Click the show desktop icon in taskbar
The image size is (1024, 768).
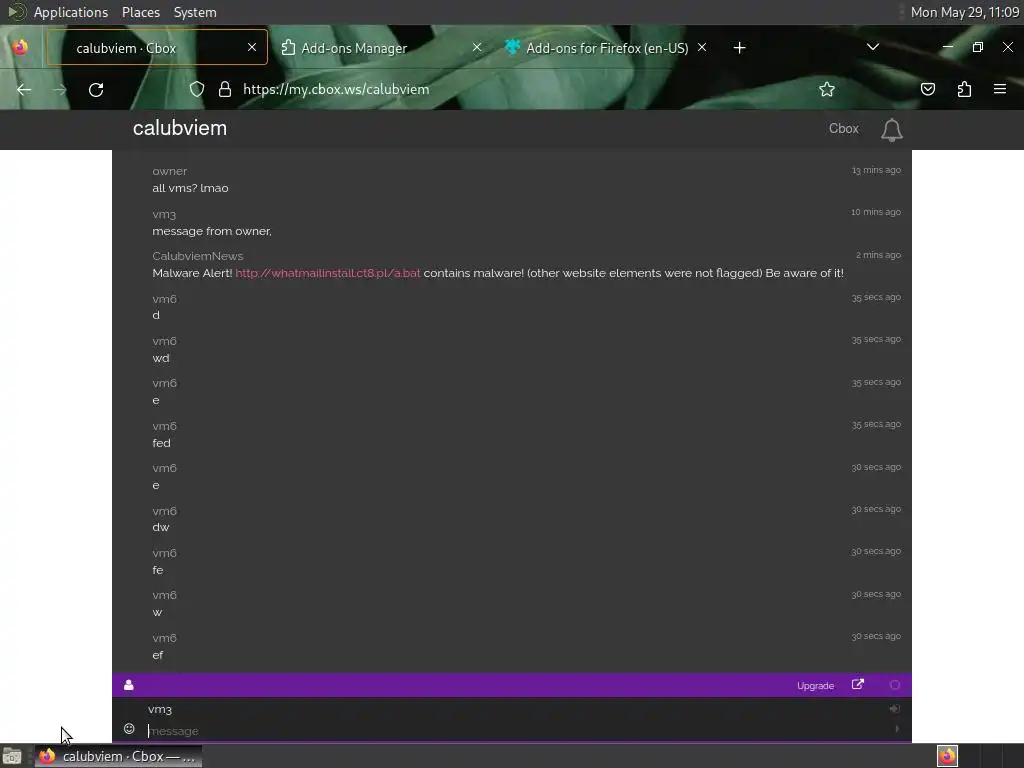[12, 756]
